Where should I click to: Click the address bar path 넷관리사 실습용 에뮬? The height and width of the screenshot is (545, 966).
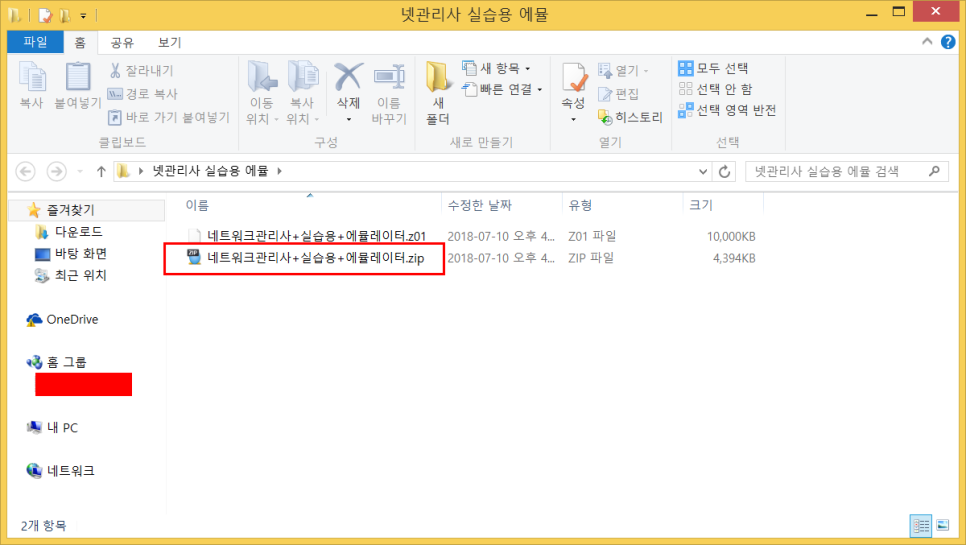tap(210, 171)
